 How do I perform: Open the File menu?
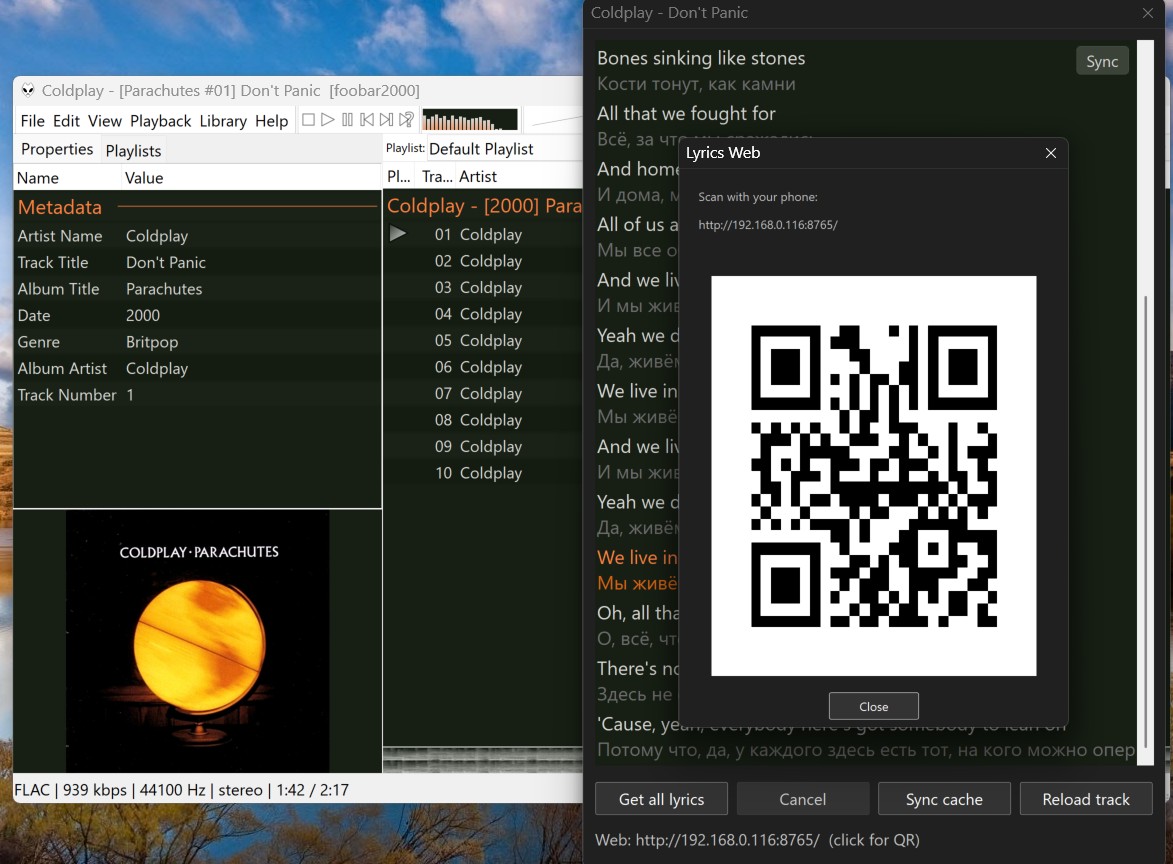click(32, 121)
